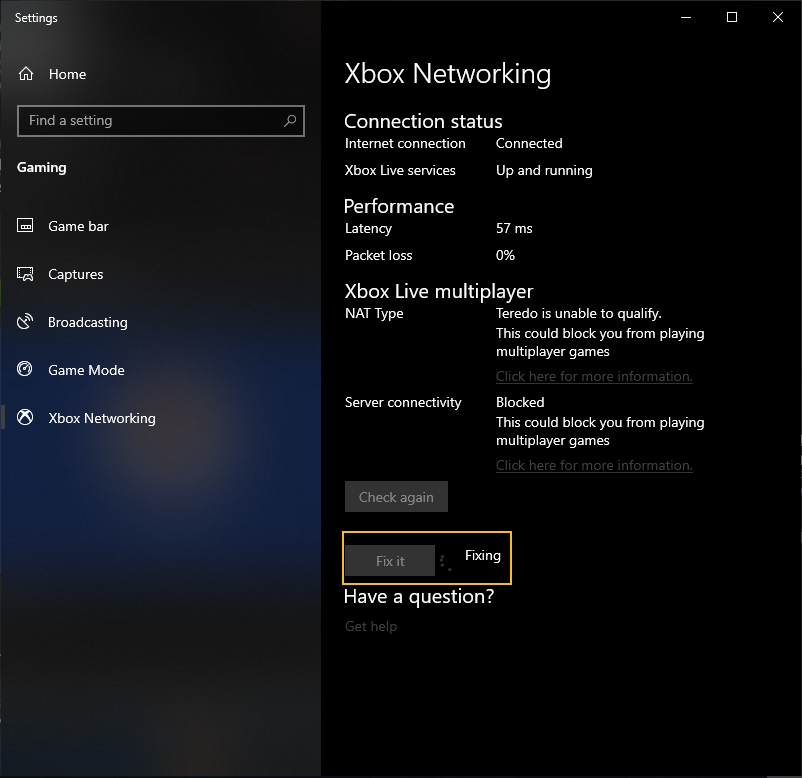Click the Home house icon
The image size is (802, 778).
(26, 74)
